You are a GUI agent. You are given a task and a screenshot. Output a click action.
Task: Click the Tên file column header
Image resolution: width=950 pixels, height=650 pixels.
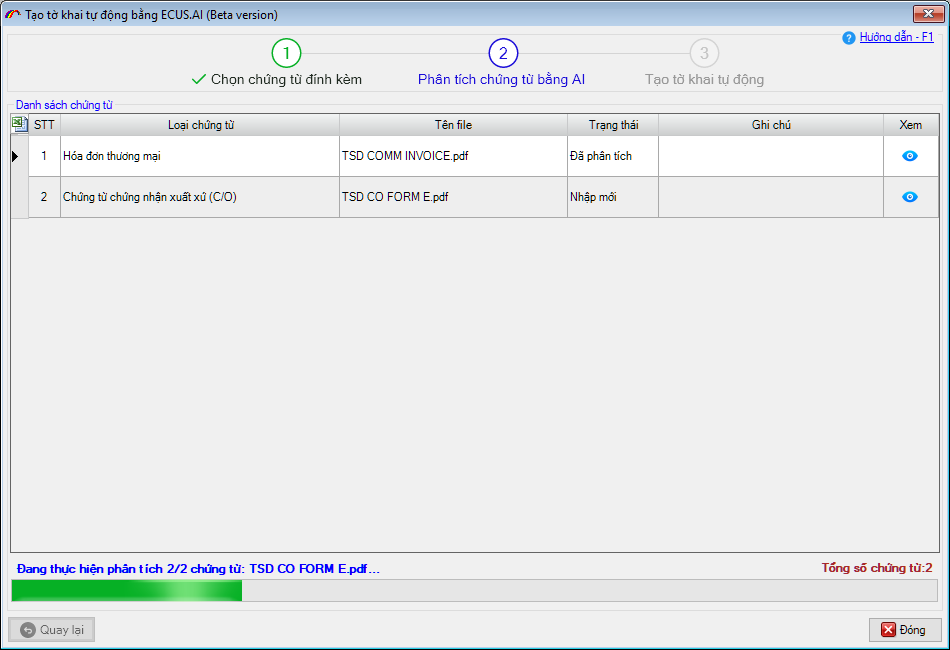[x=453, y=125]
